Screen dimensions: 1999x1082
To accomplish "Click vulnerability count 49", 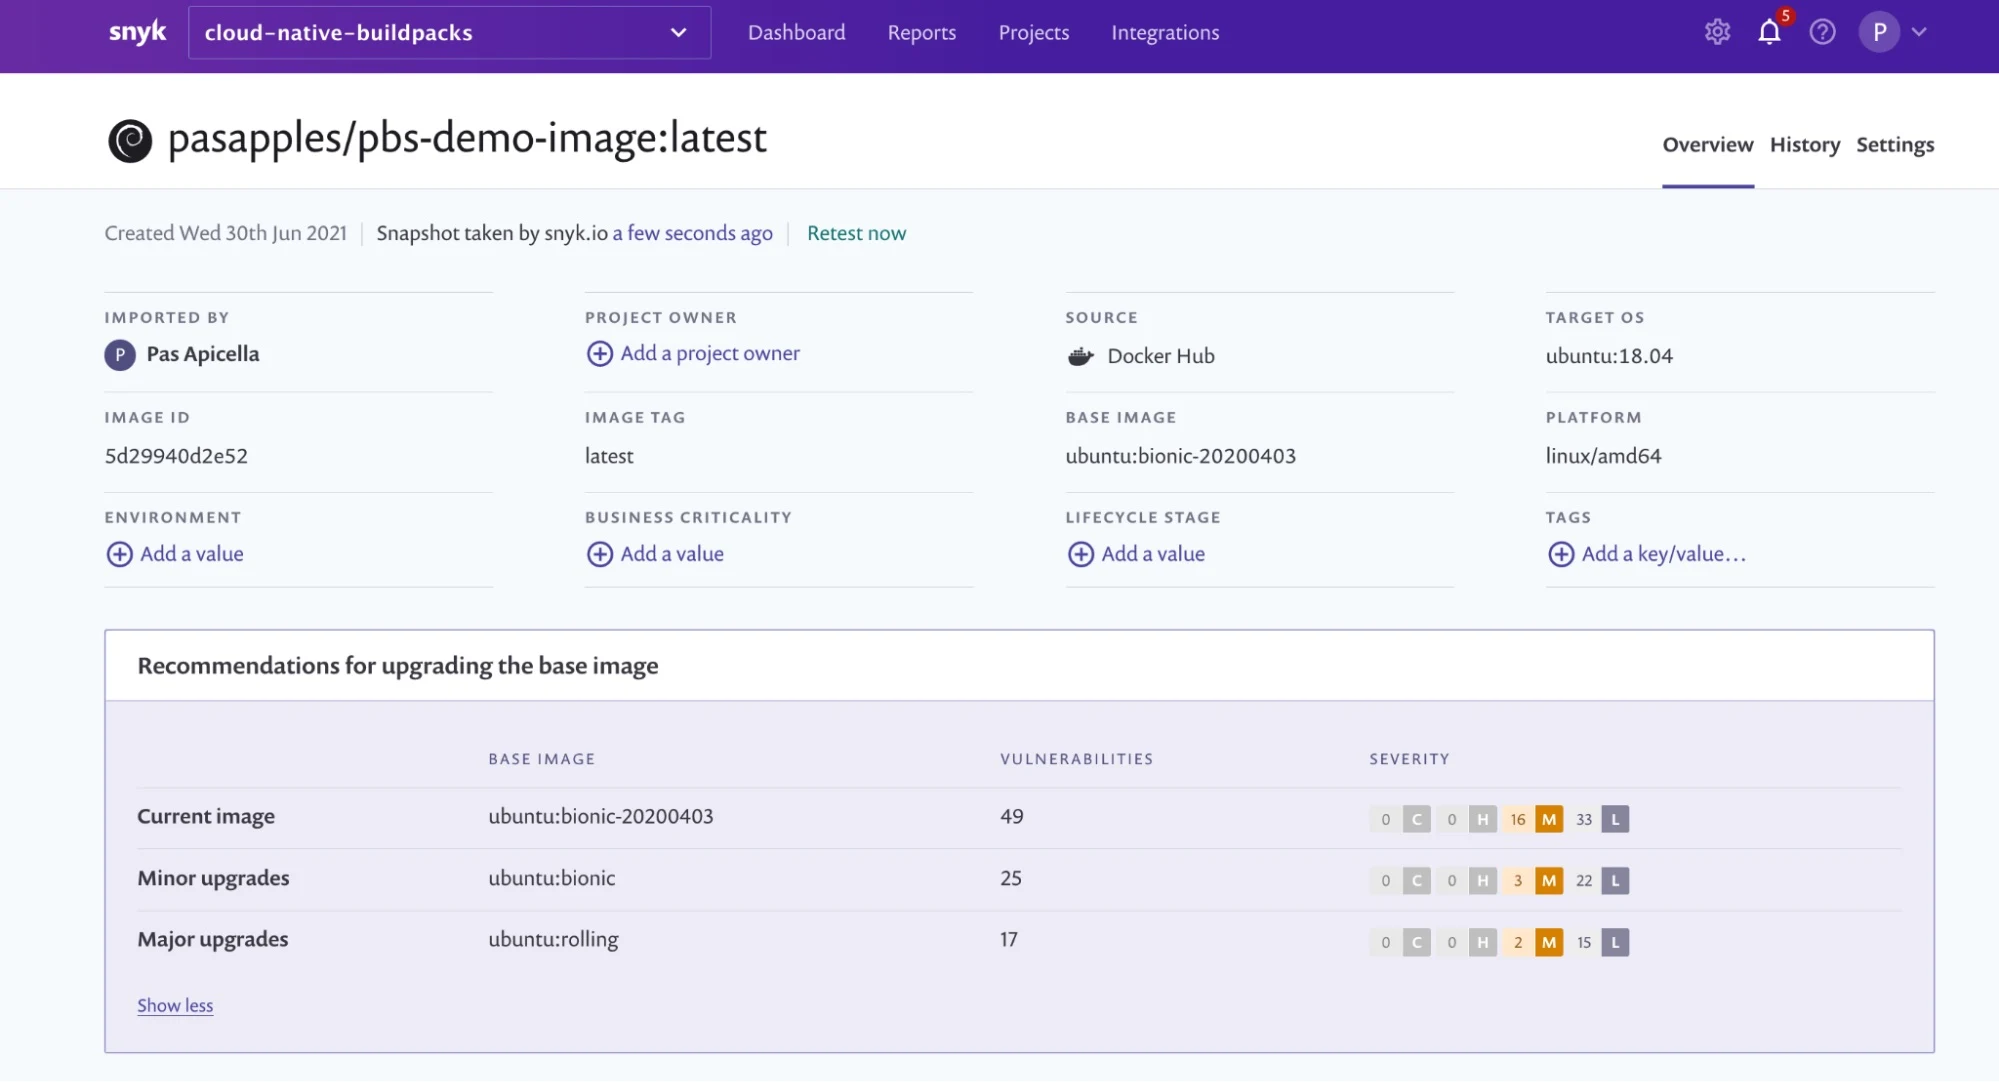I will (x=1011, y=816).
